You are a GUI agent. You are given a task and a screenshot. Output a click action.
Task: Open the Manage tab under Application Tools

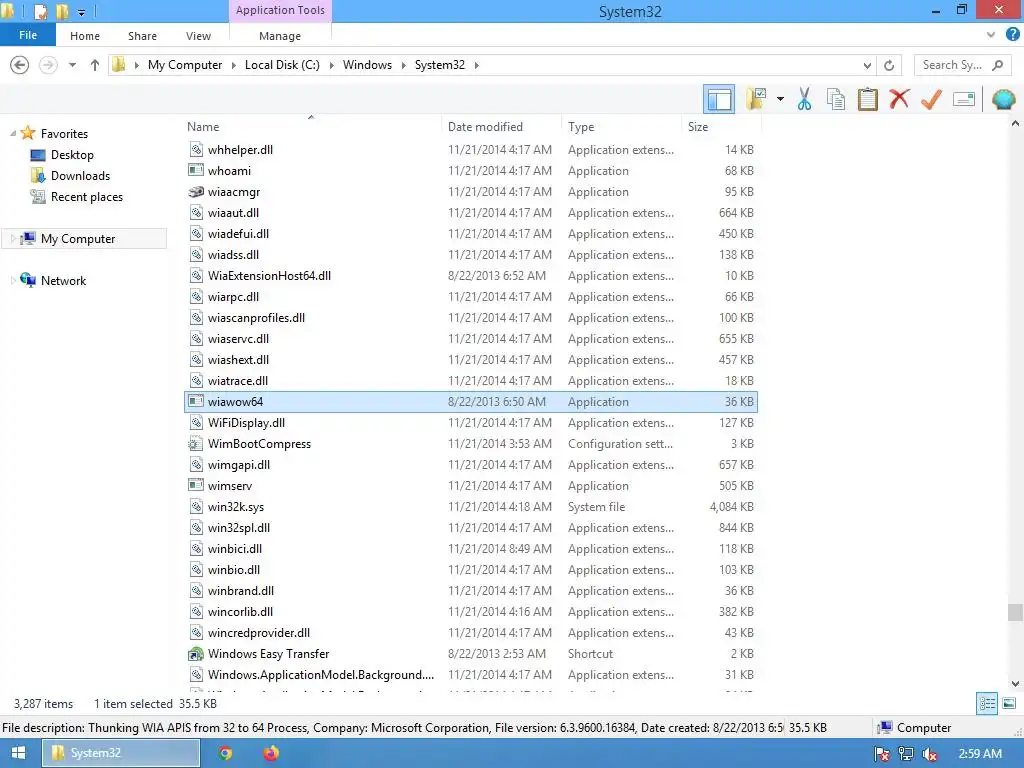tap(280, 36)
